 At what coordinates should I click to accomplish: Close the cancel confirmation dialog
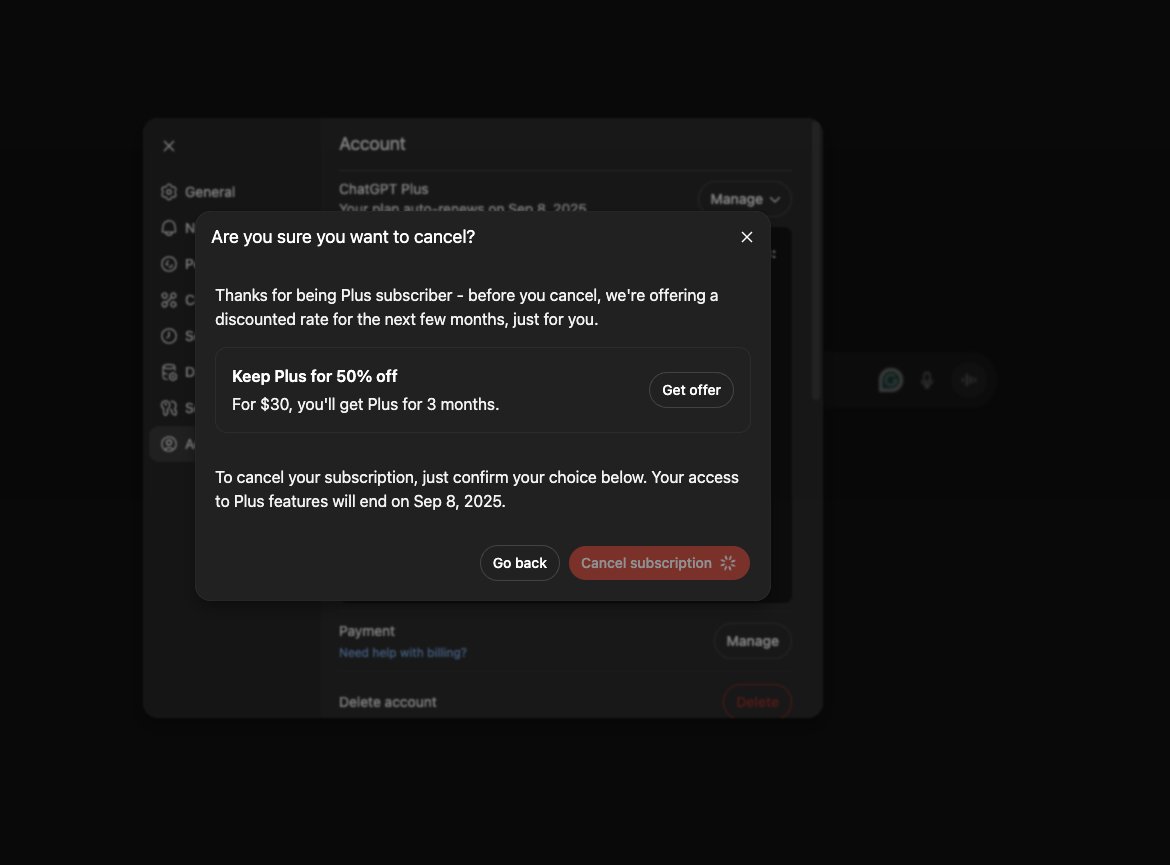[x=746, y=237]
